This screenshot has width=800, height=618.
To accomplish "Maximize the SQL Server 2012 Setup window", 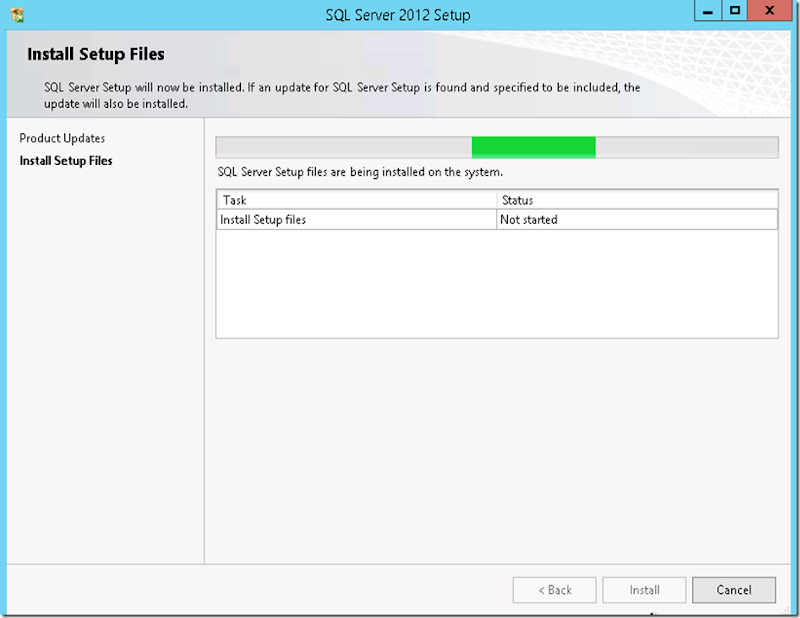I will click(735, 11).
